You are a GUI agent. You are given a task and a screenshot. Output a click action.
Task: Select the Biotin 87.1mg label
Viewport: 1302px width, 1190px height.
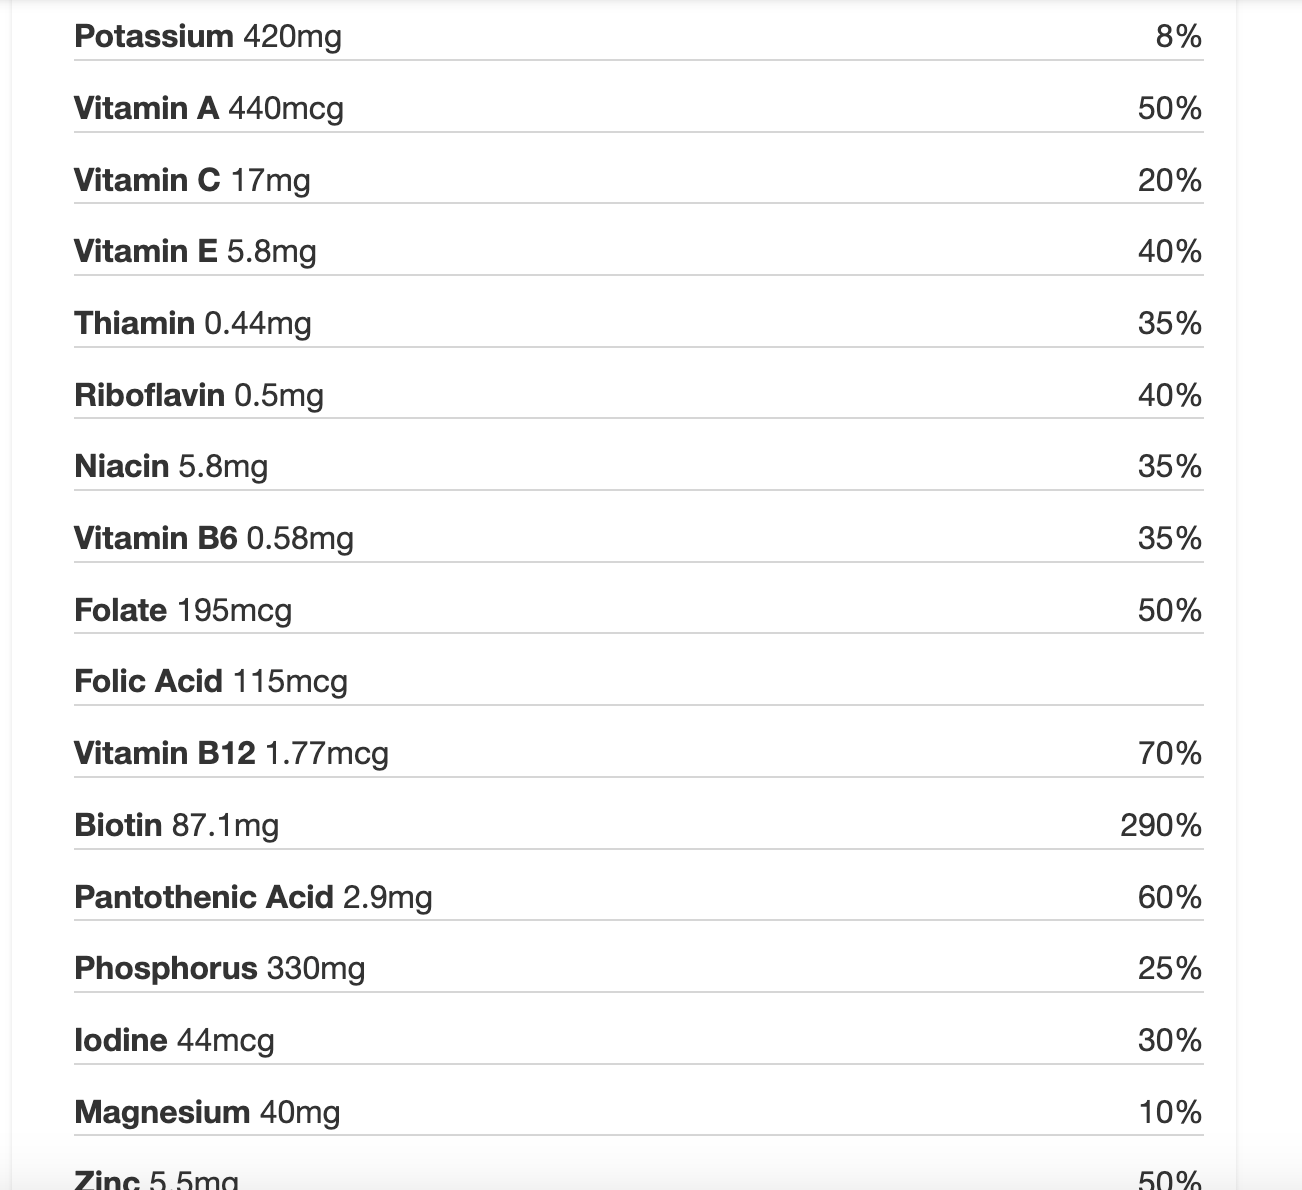coord(177,825)
